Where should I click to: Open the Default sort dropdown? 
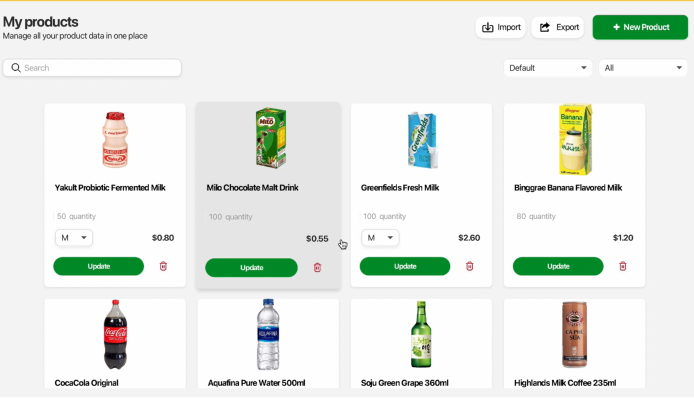pos(549,68)
